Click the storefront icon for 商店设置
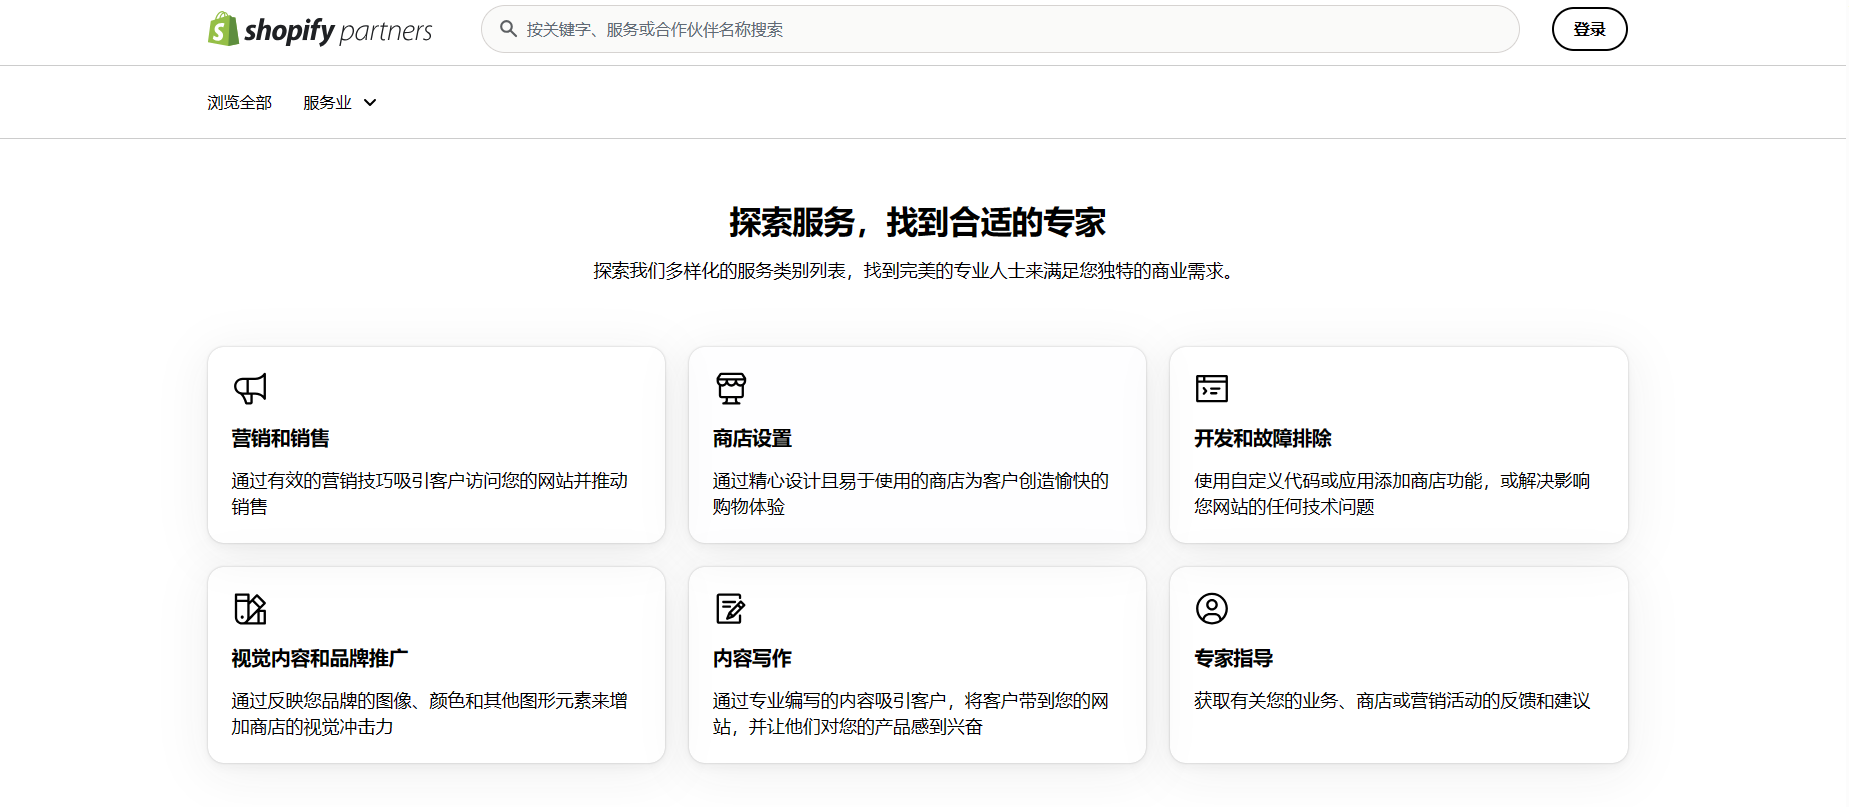Image resolution: width=1849 pixels, height=807 pixels. 731,388
